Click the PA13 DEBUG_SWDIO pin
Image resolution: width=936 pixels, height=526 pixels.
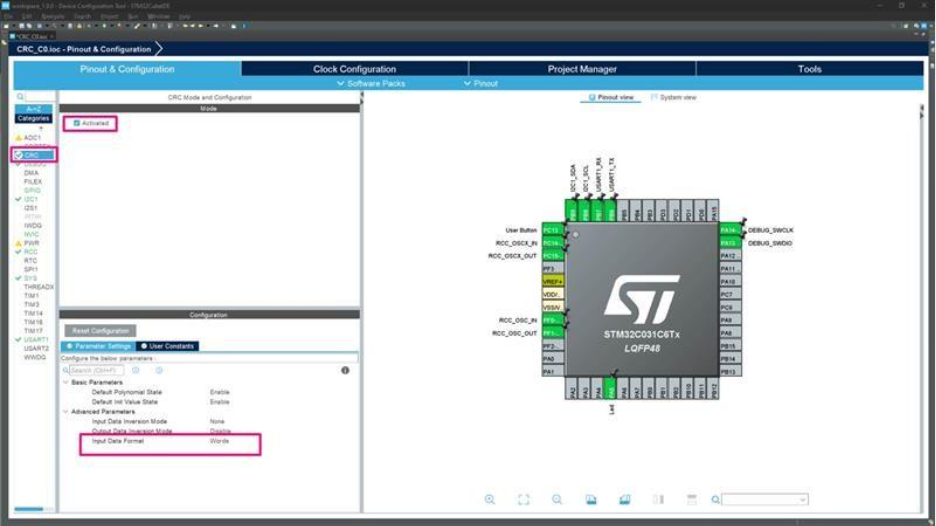(729, 243)
